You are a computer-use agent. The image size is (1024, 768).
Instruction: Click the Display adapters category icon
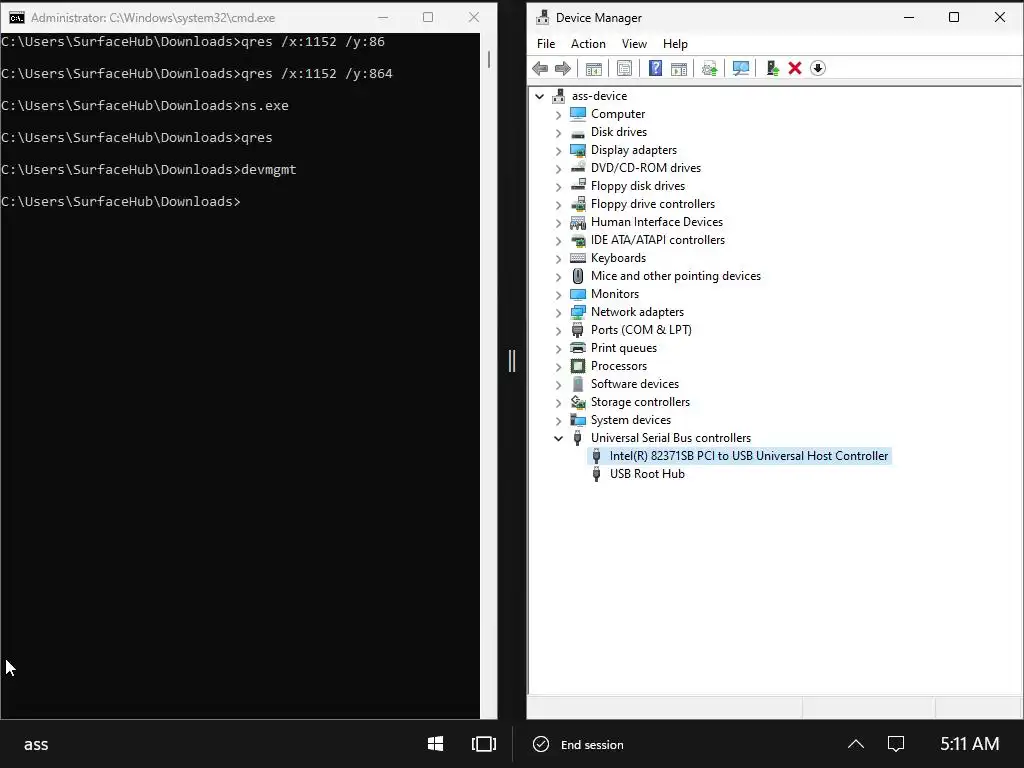tap(578, 150)
